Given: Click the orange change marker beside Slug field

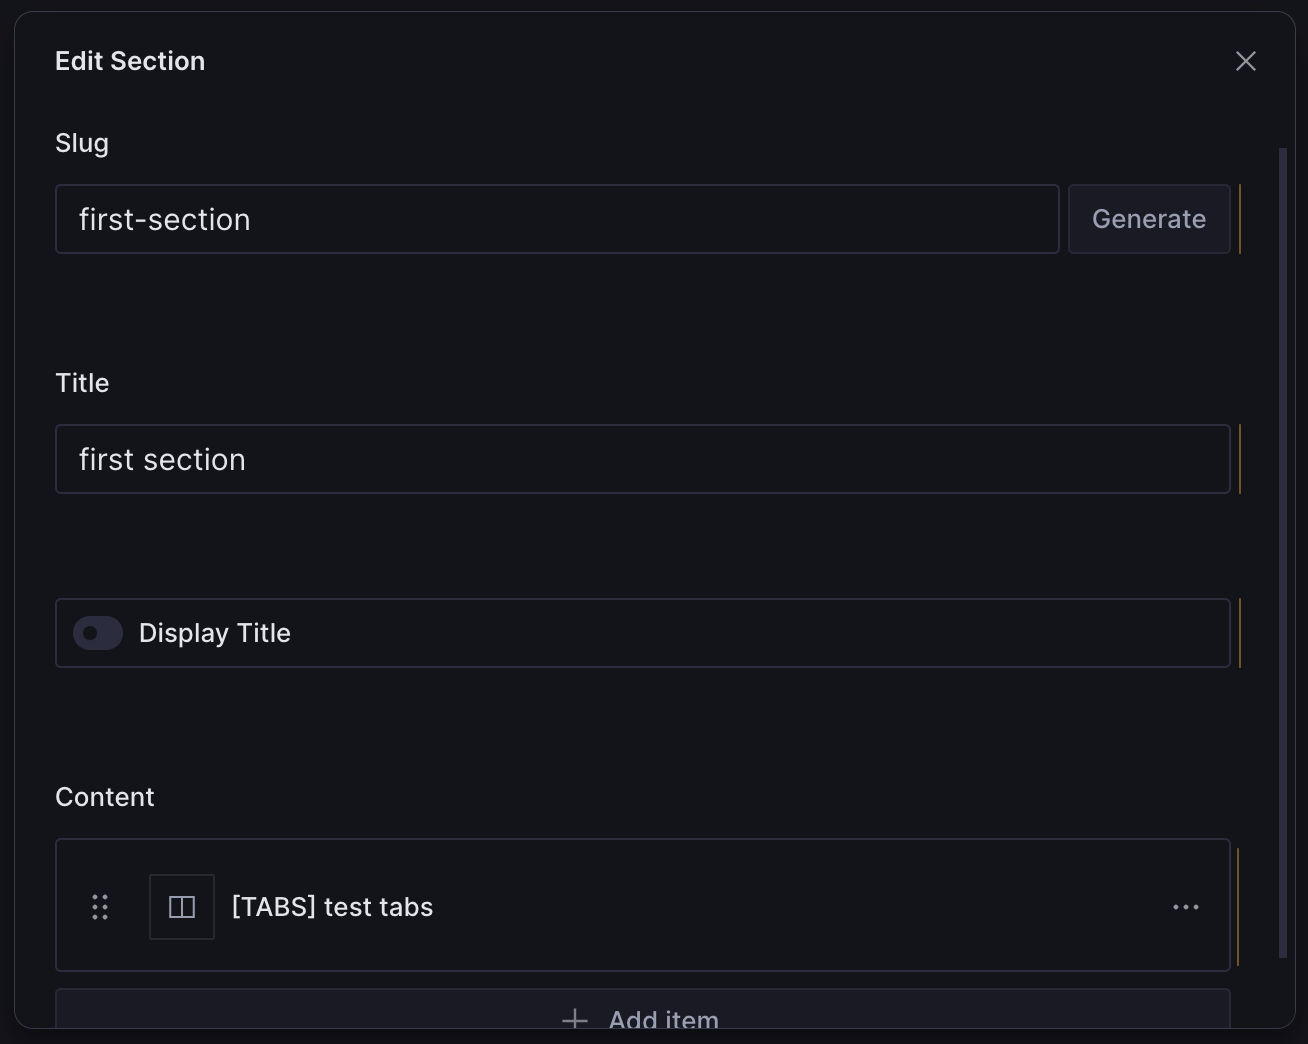Looking at the screenshot, I should [1240, 219].
